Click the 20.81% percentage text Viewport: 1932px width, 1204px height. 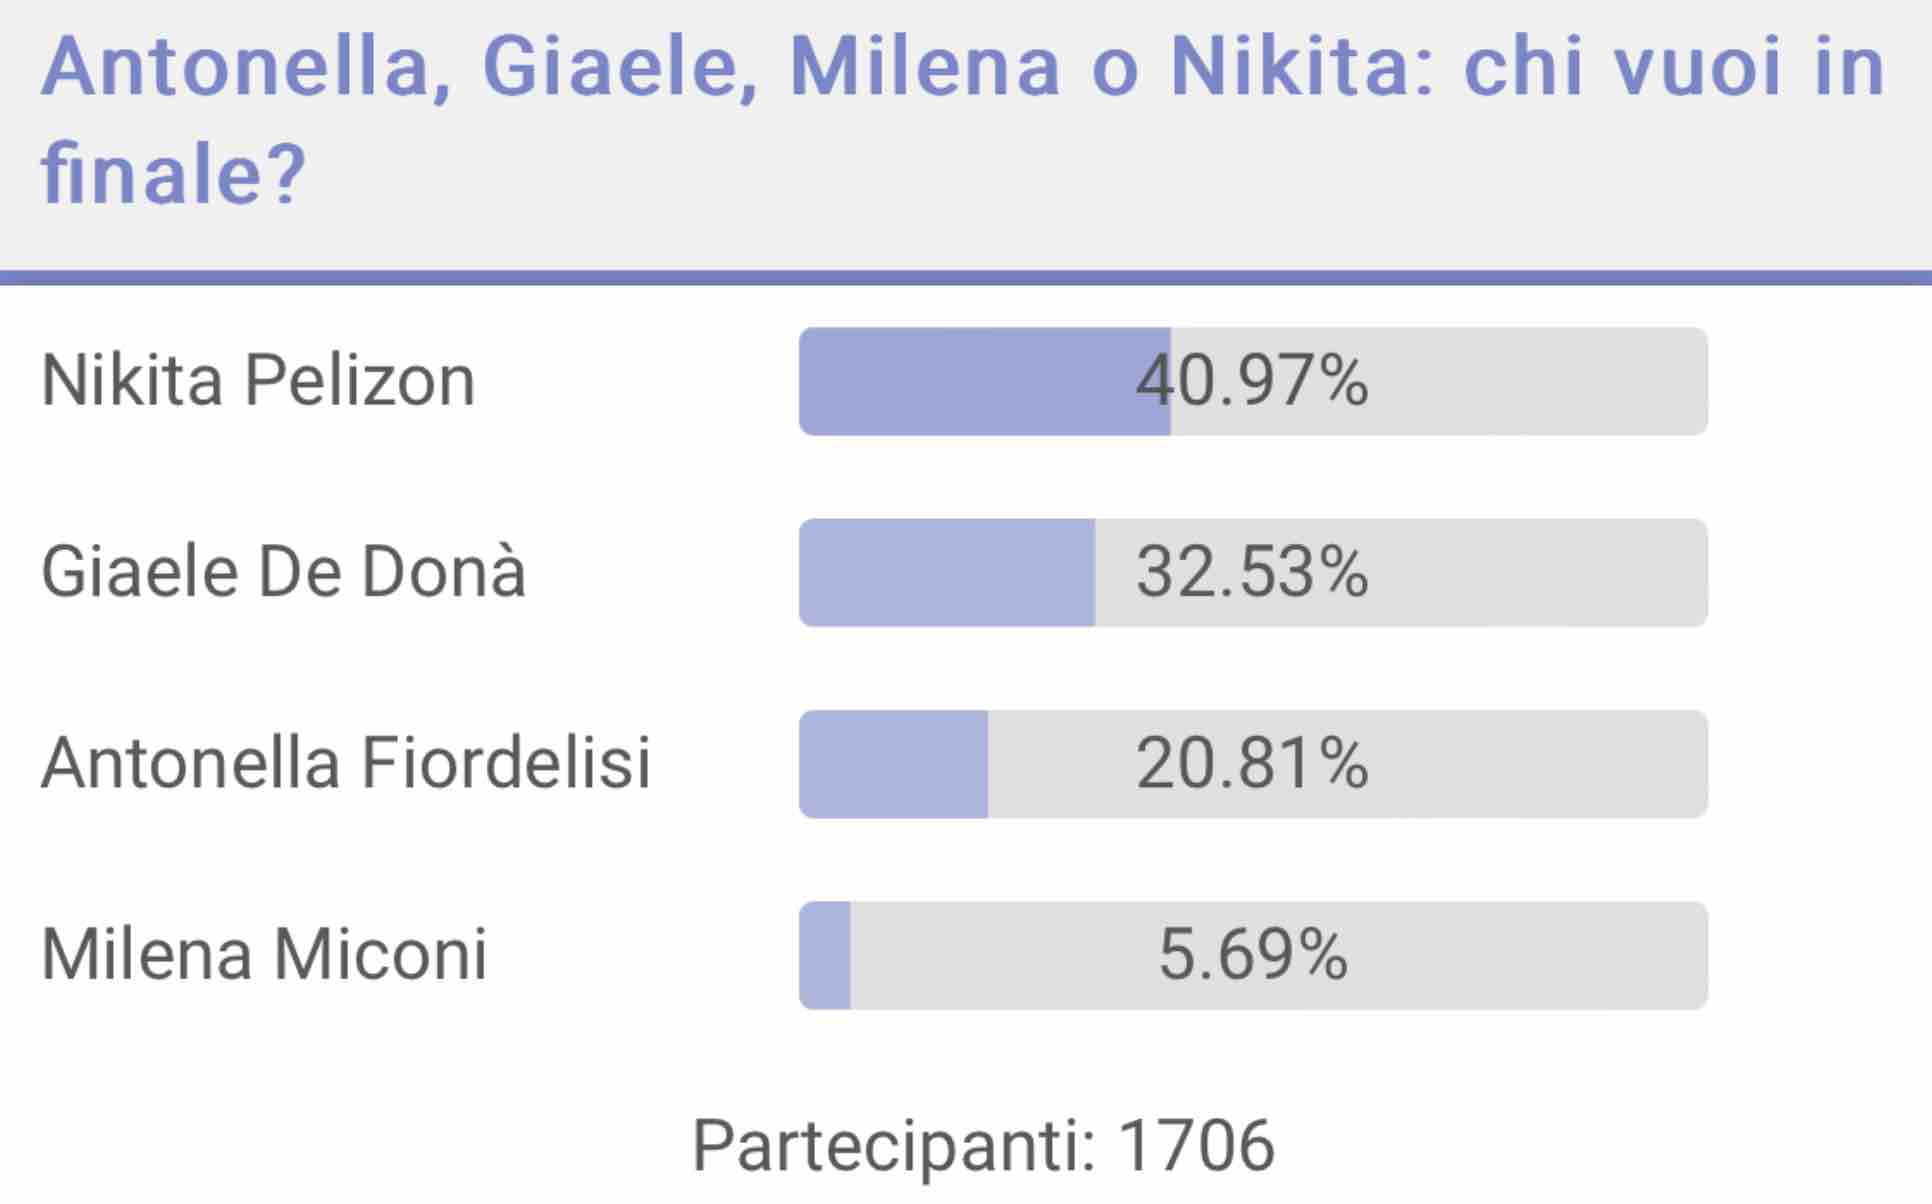click(1252, 764)
